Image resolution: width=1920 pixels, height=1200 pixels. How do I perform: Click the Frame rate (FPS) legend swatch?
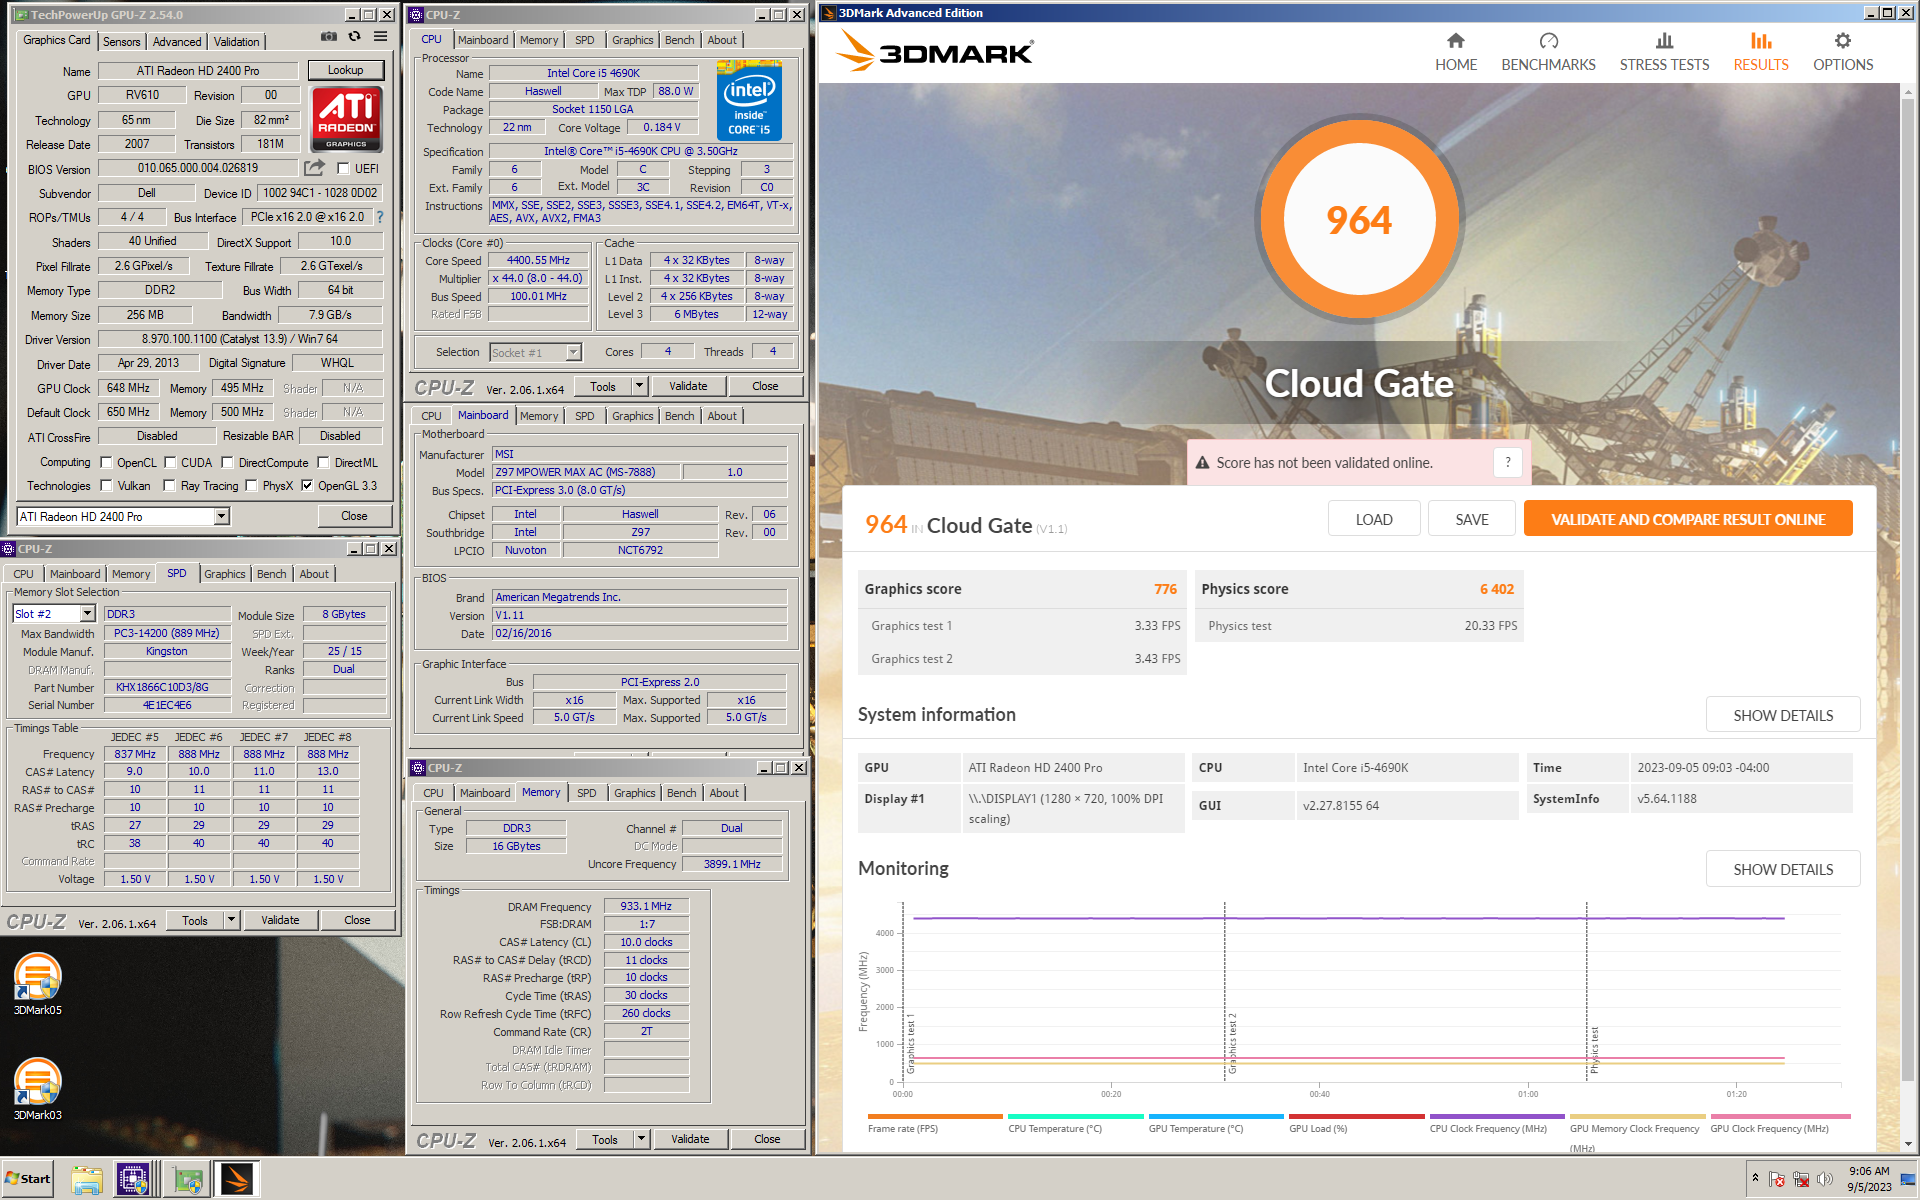point(935,1116)
